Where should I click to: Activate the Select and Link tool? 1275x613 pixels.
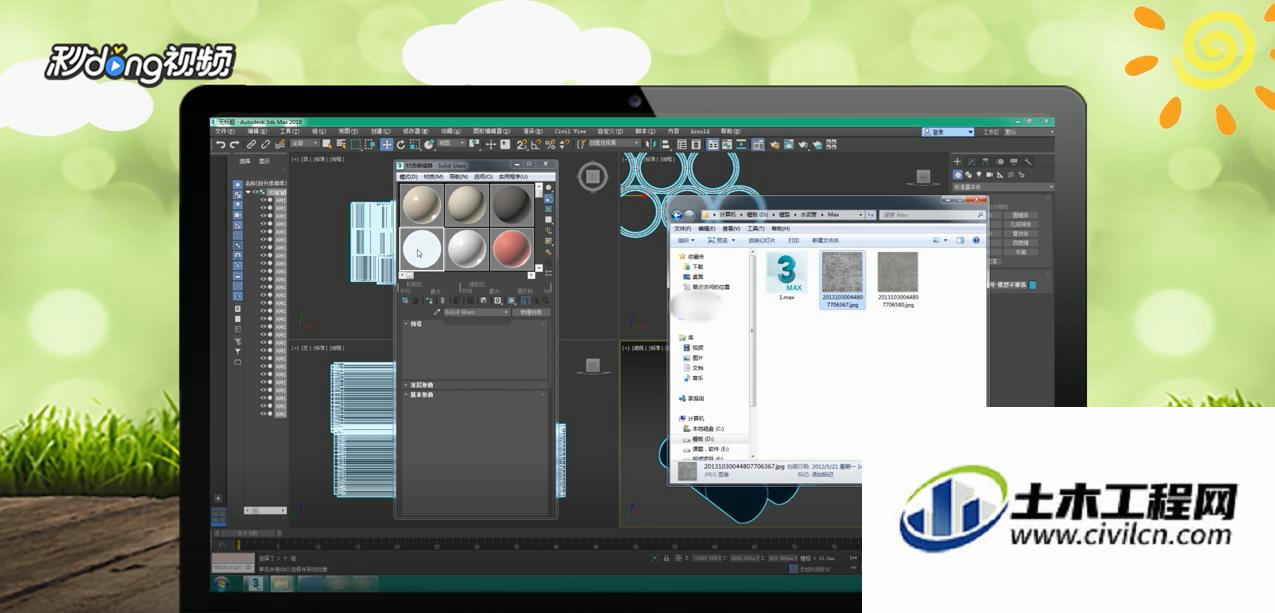(x=251, y=144)
